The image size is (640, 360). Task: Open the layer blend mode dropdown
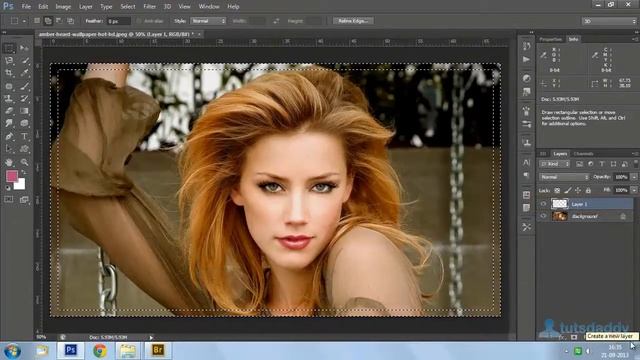(x=564, y=177)
